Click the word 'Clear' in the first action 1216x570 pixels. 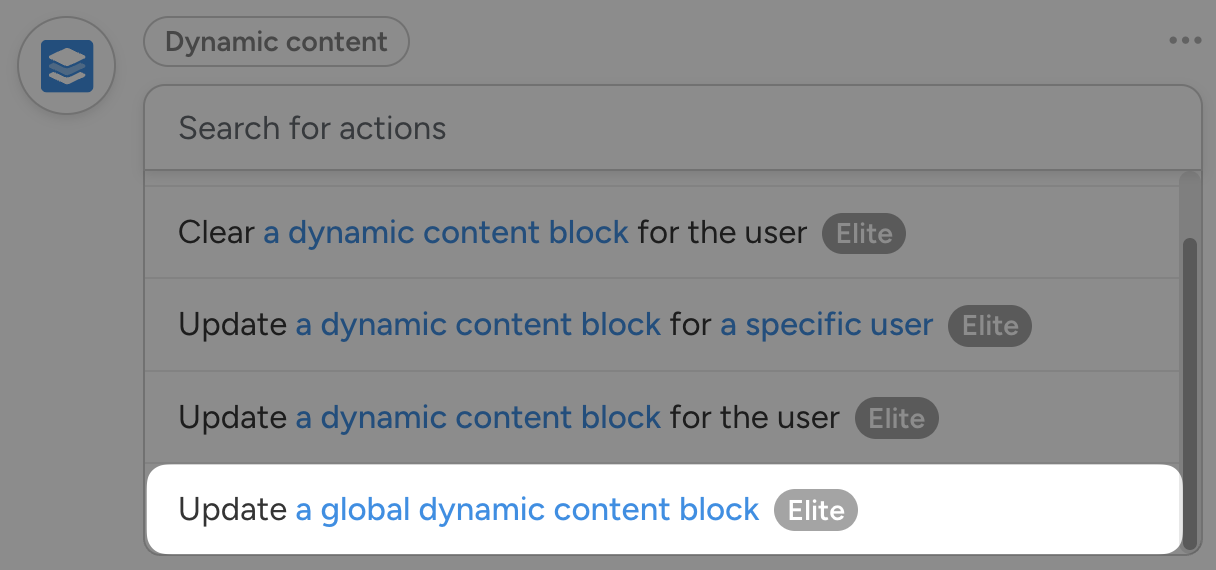coord(216,233)
